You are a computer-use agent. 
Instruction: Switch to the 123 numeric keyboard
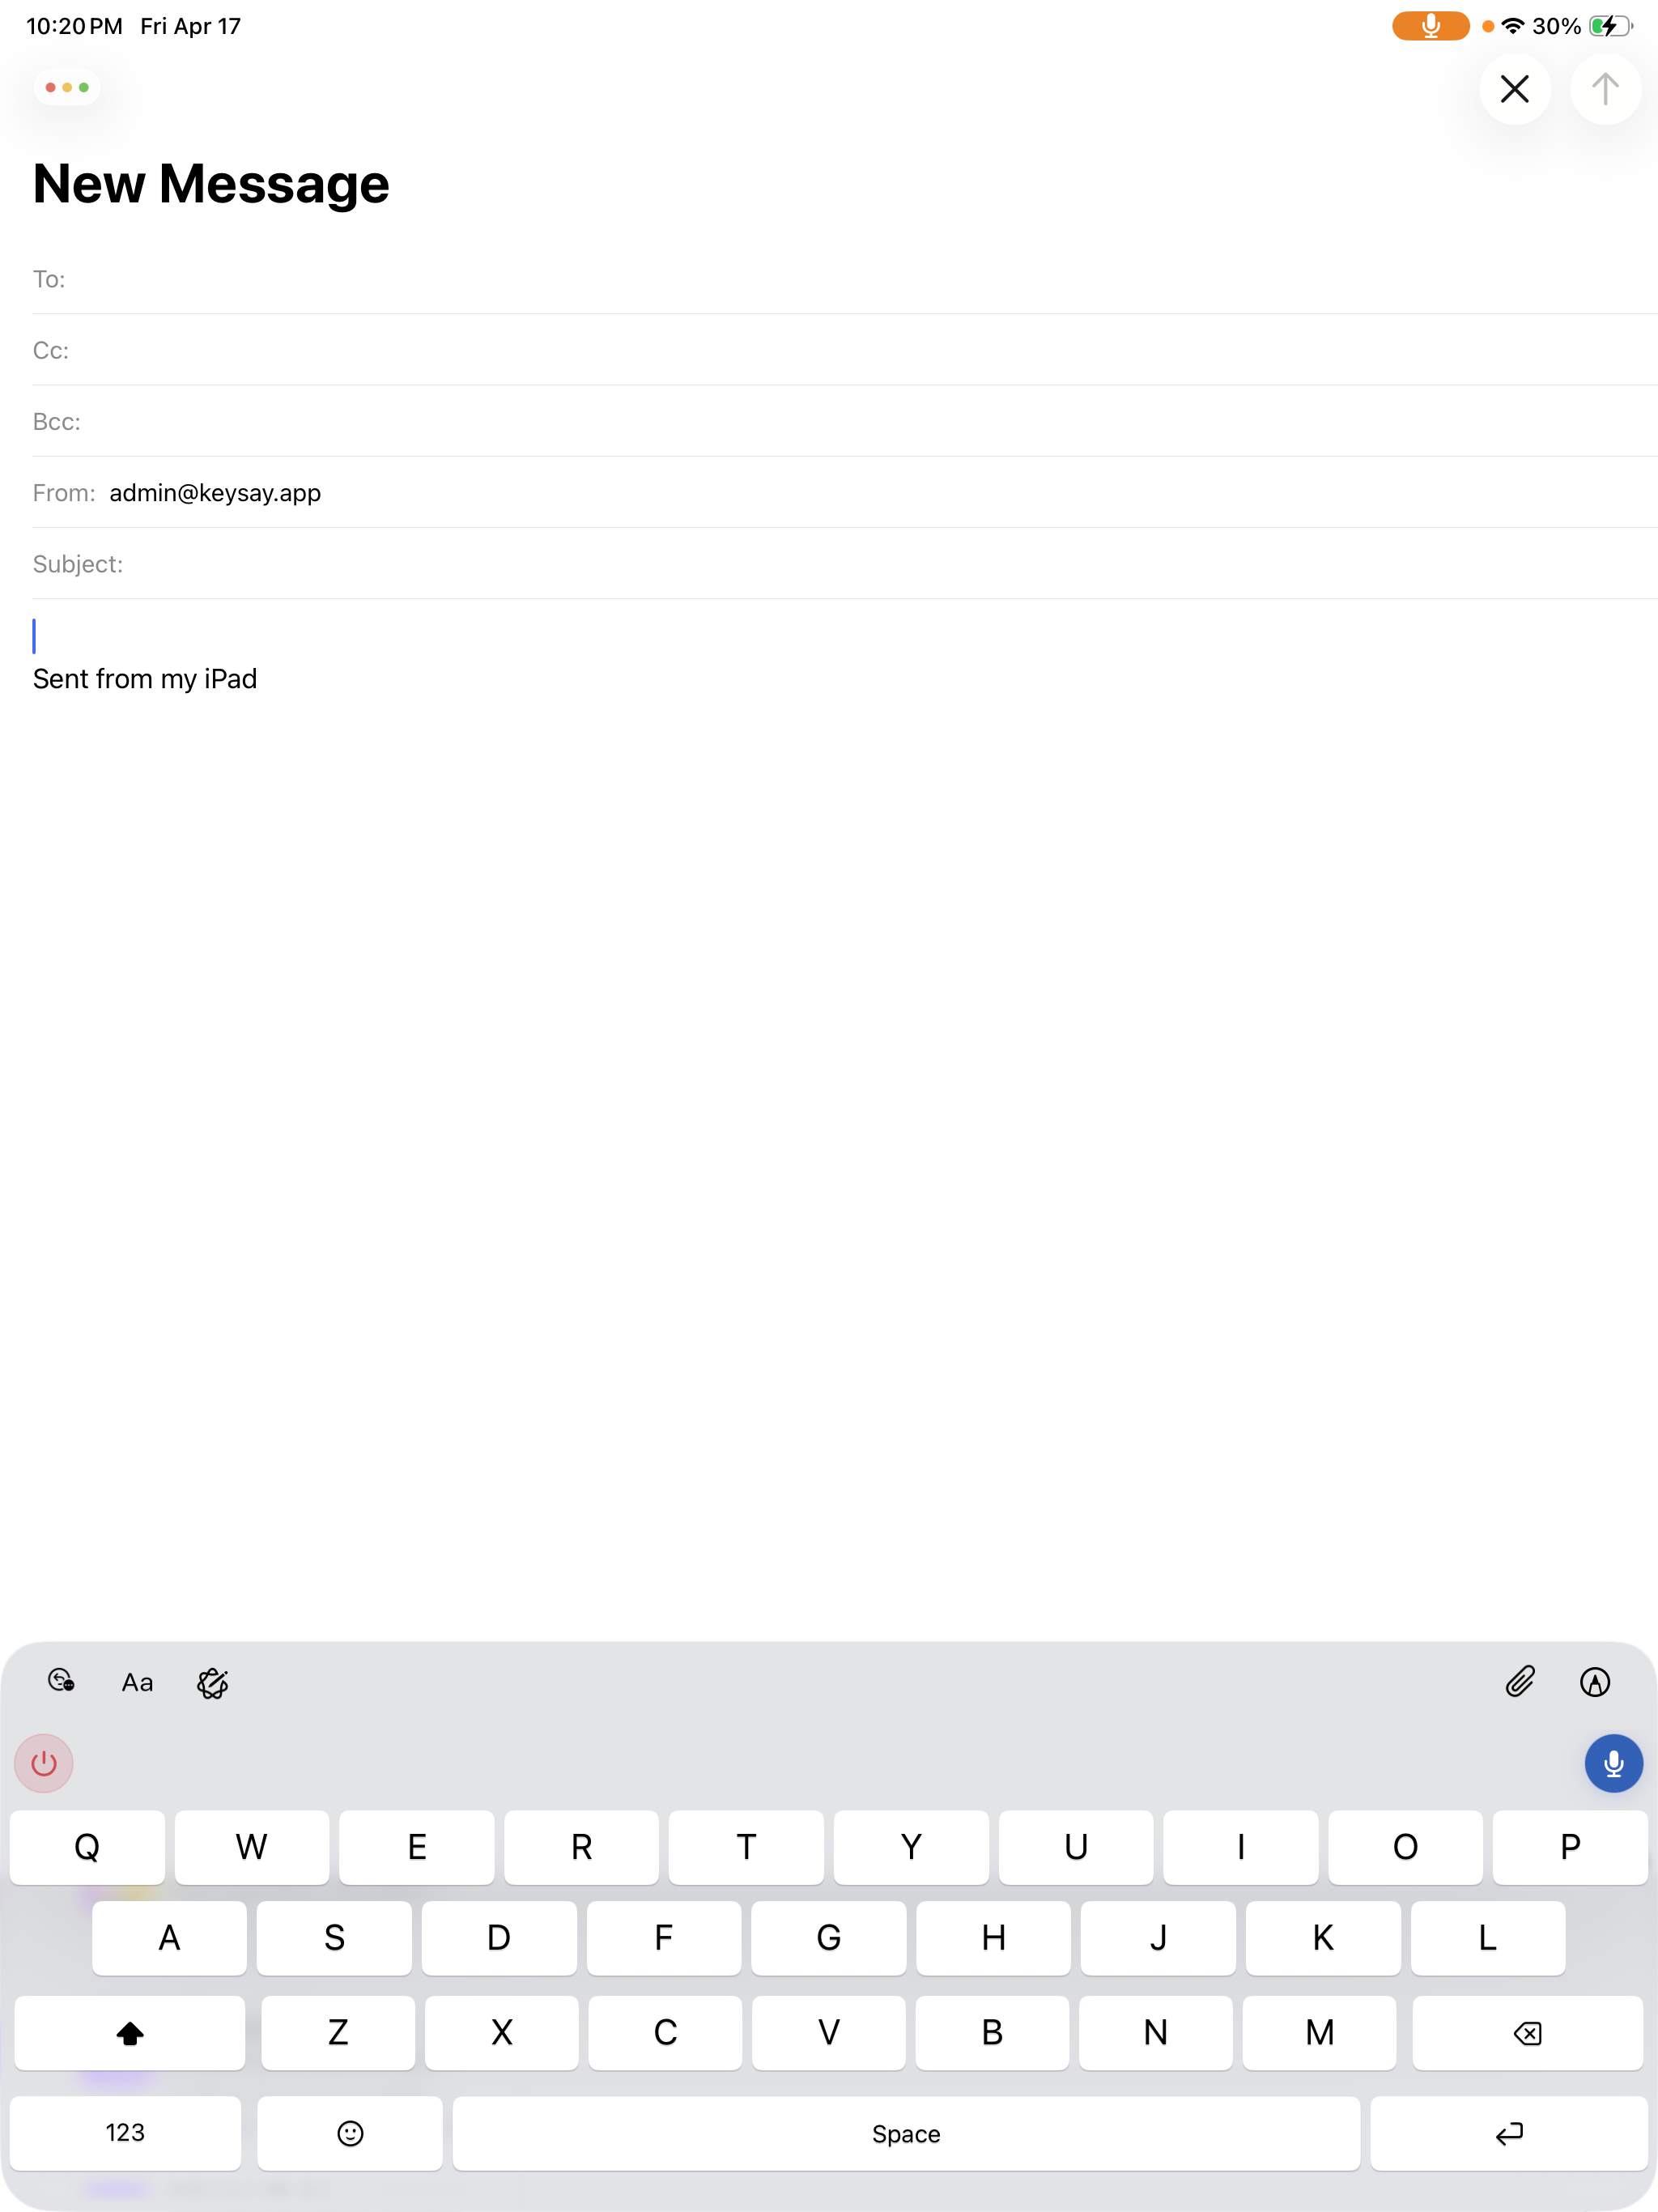[125, 2133]
